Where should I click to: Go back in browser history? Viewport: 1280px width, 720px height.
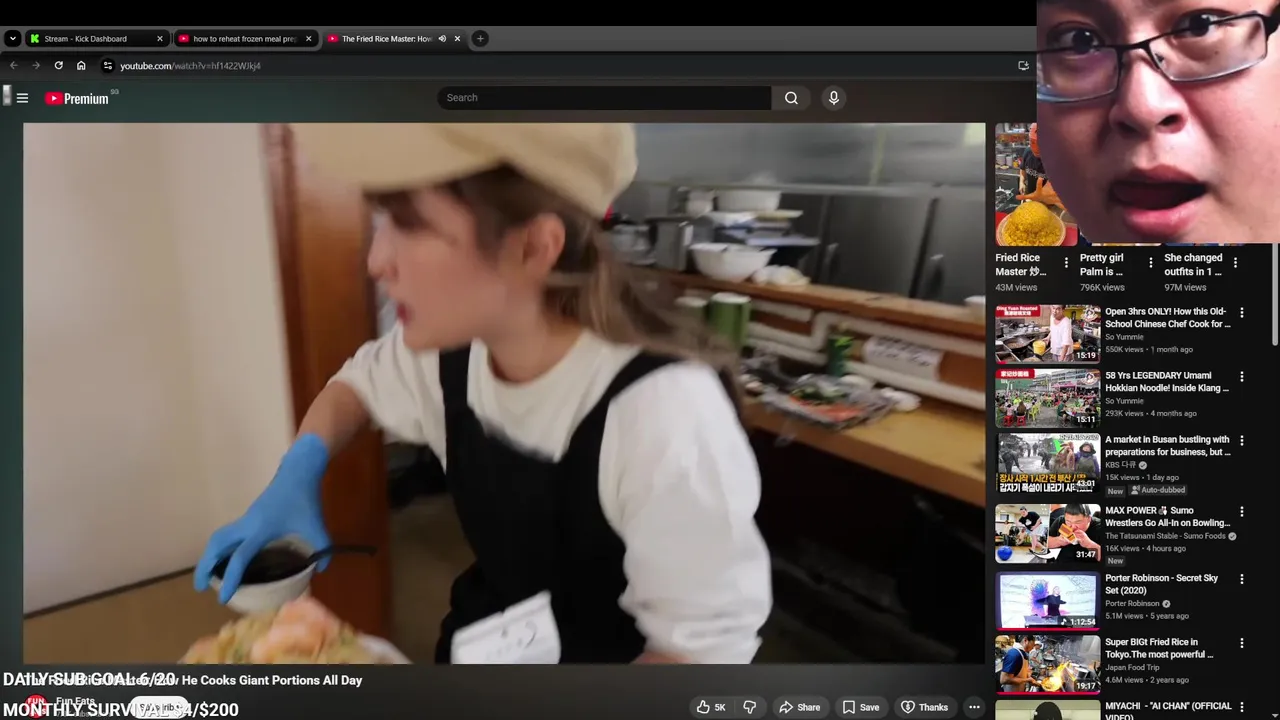click(x=14, y=66)
